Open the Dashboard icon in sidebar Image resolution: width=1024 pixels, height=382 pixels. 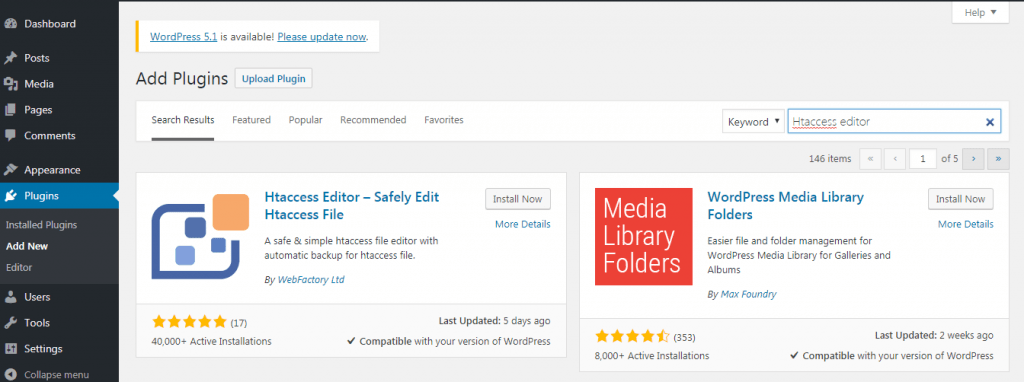tap(10, 24)
